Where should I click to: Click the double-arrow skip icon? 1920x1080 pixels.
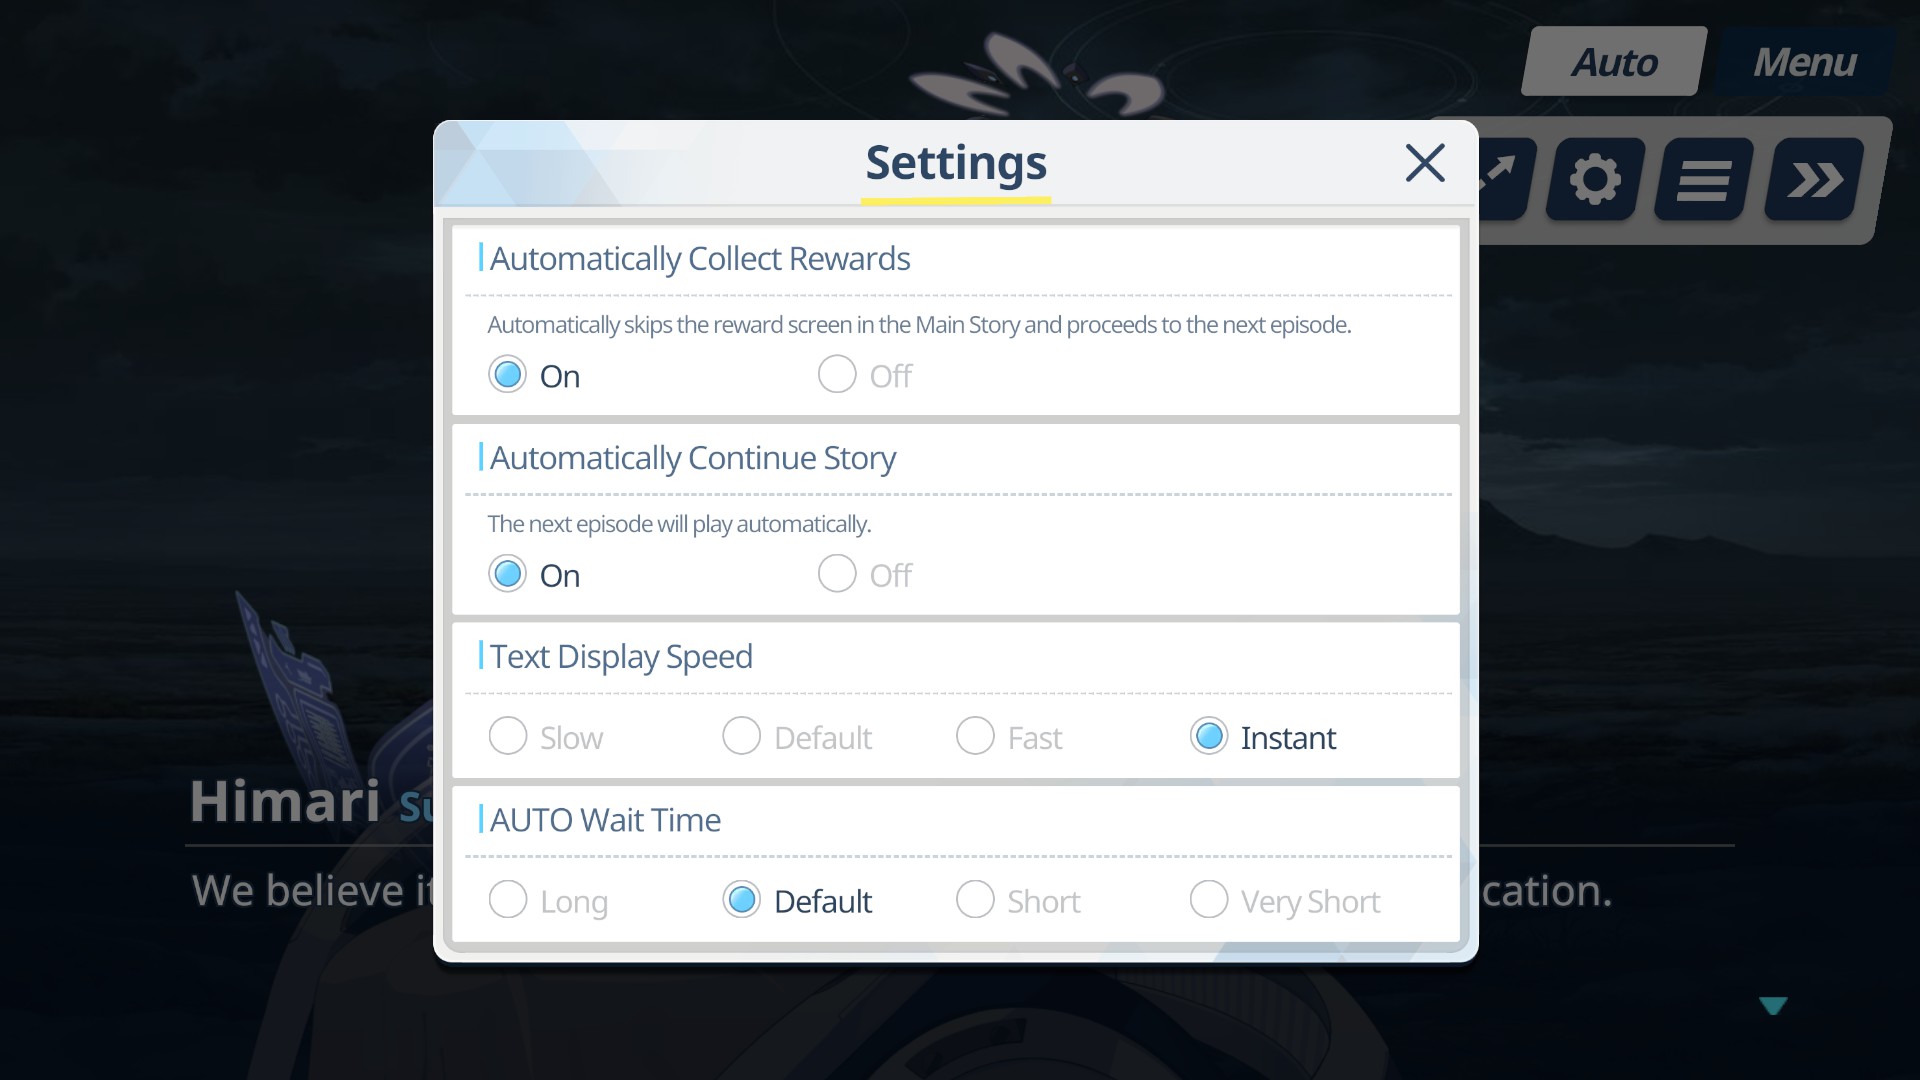(x=1813, y=180)
